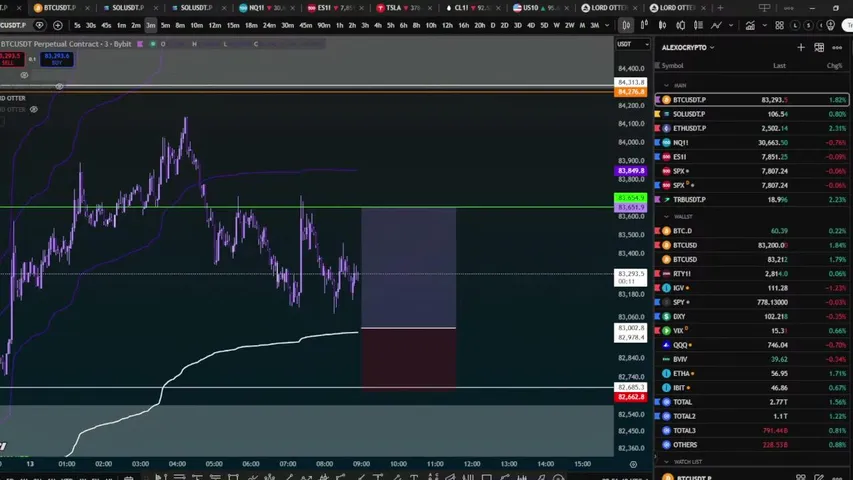
Task: Toggle flag on SPY watchlist row
Action: [658, 302]
